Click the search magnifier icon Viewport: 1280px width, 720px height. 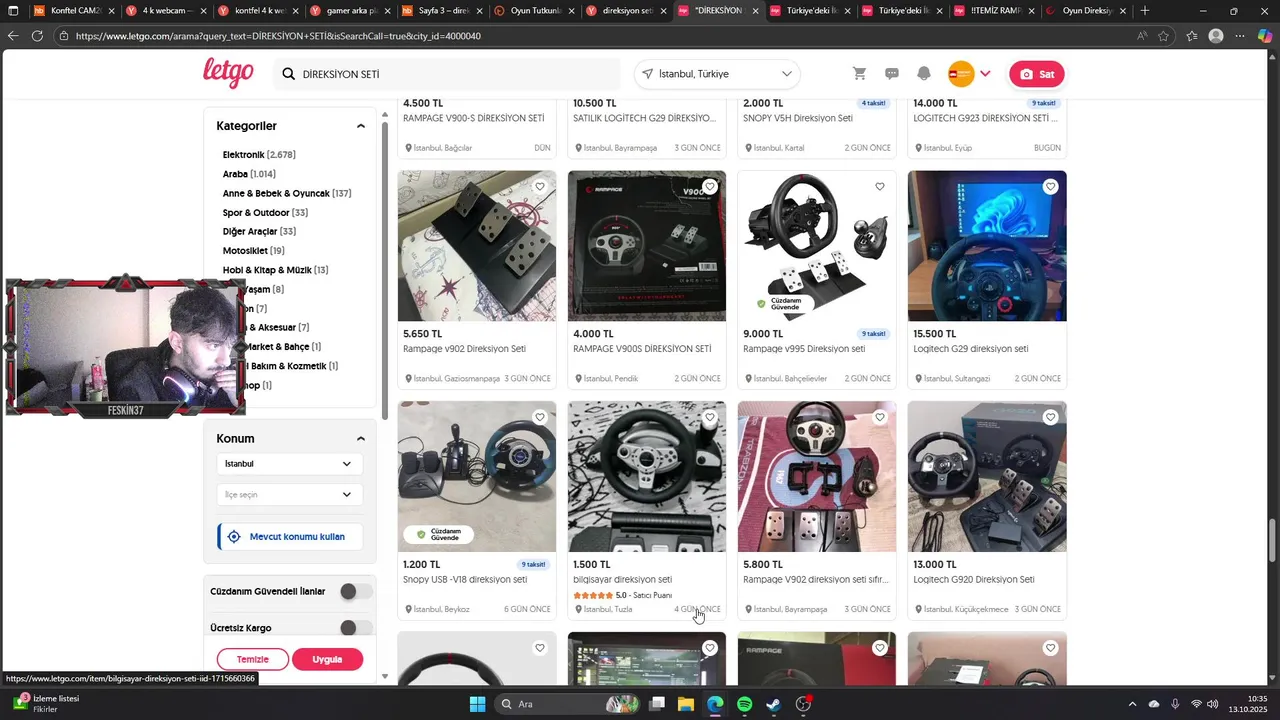pyautogui.click(x=289, y=74)
